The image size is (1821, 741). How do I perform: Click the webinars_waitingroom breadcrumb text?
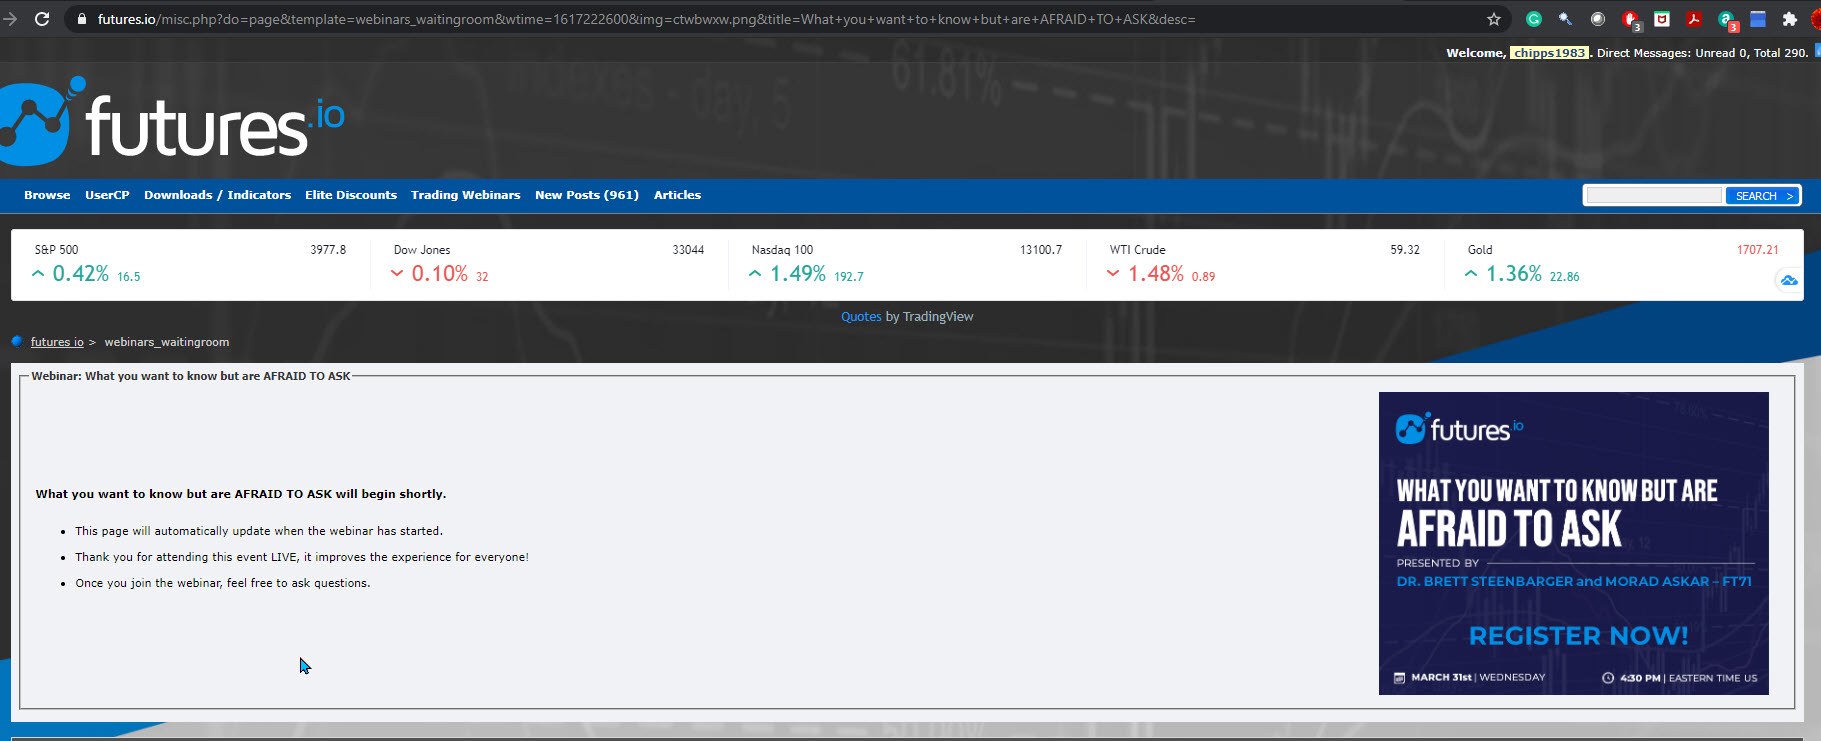(x=167, y=342)
